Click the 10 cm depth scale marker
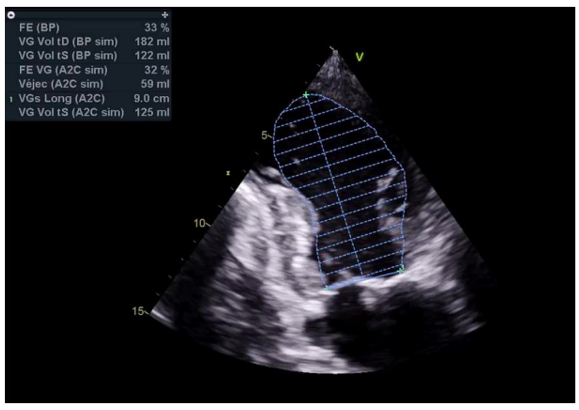Viewport: 579px width, 410px height. point(201,223)
